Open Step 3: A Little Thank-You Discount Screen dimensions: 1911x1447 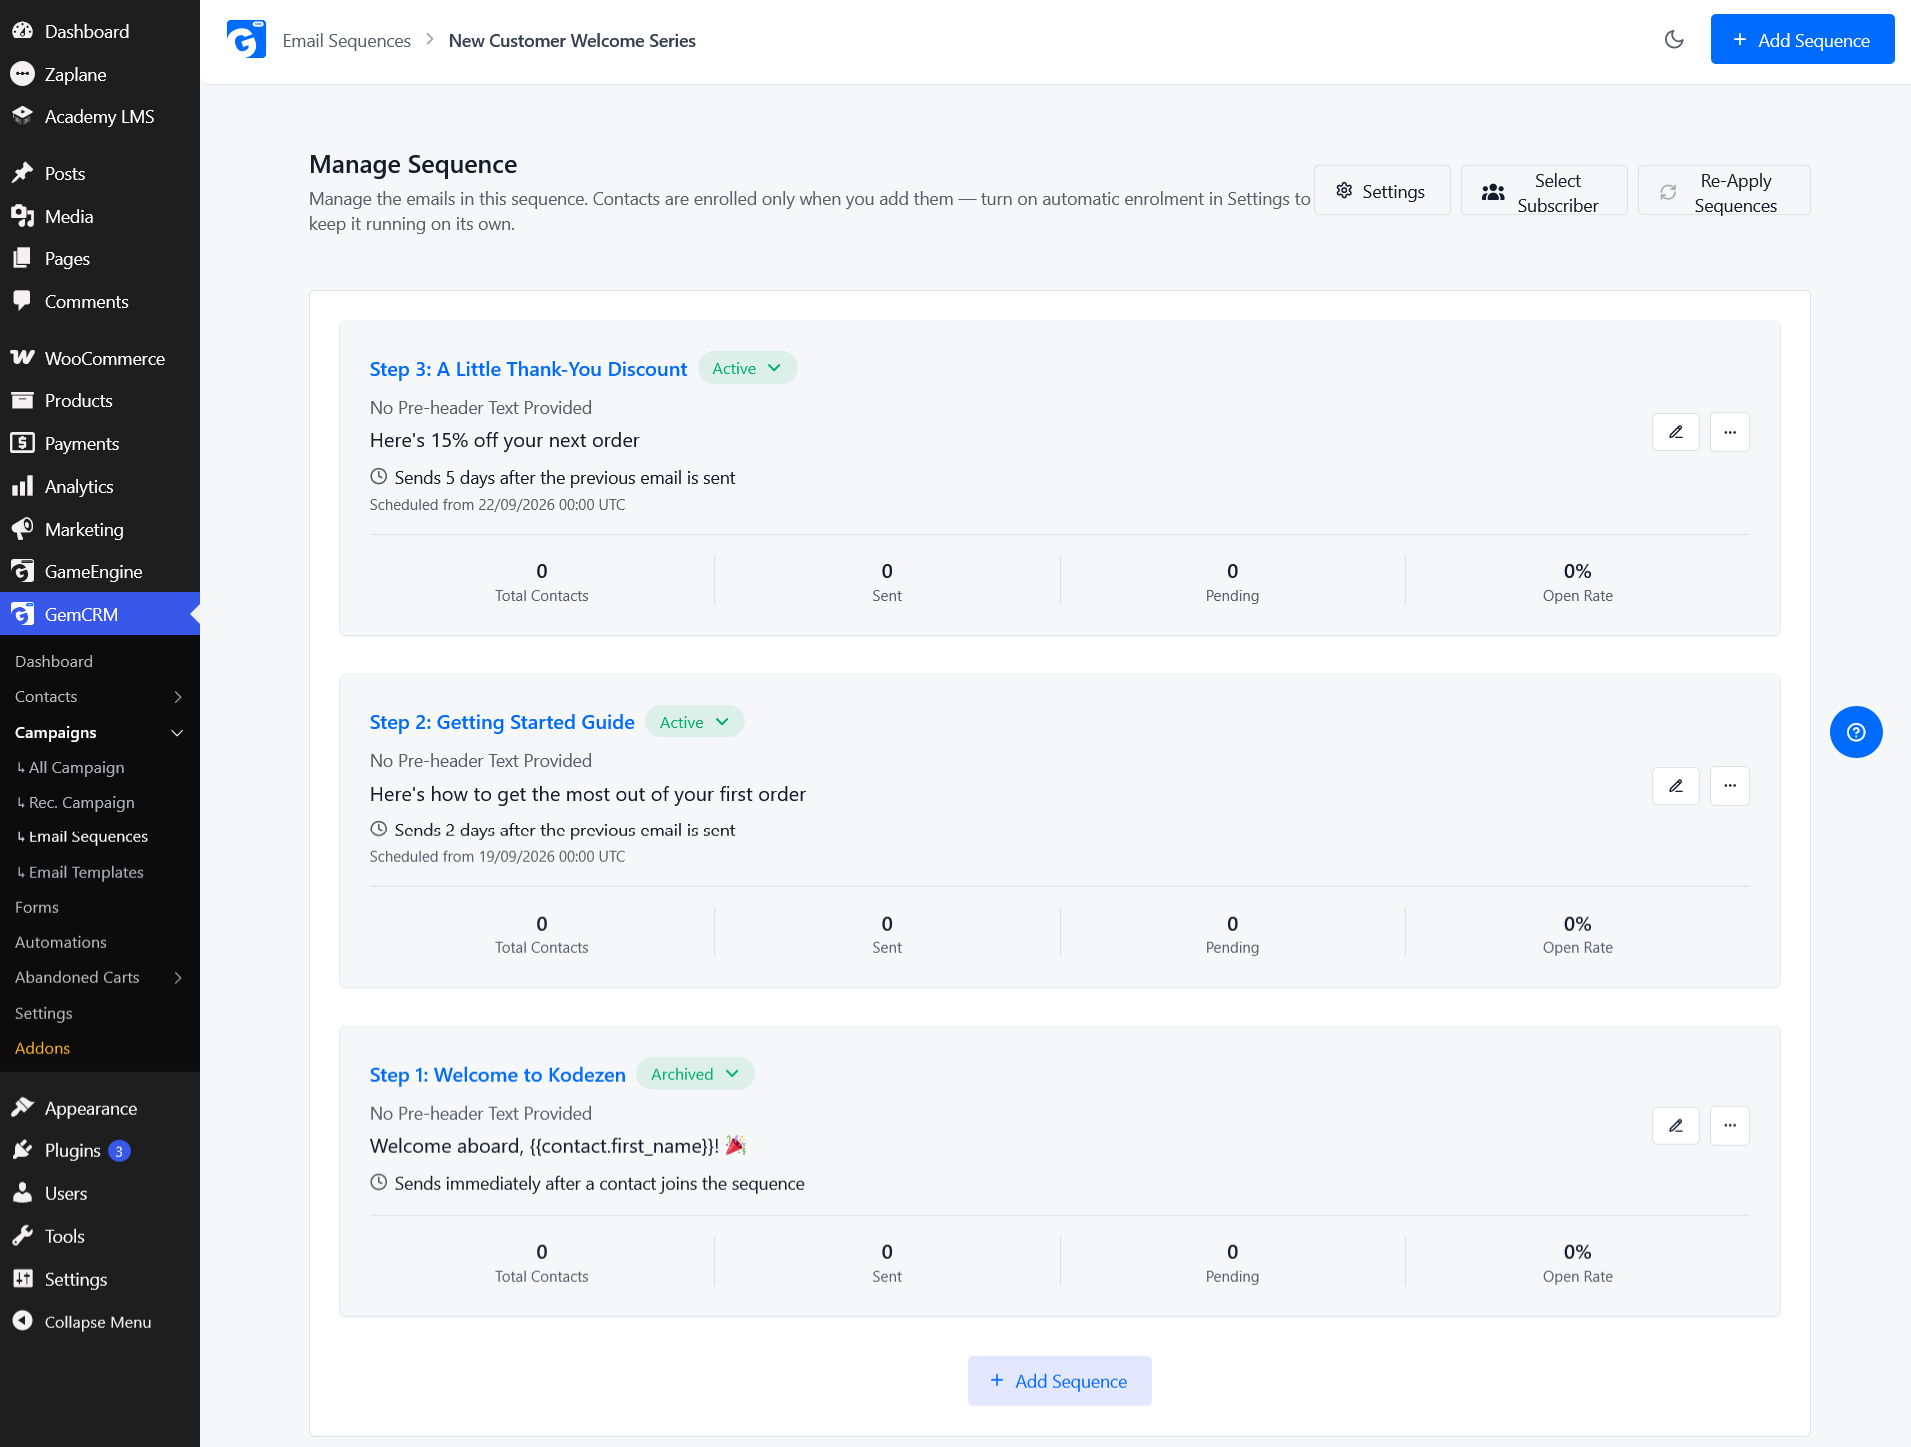point(528,369)
